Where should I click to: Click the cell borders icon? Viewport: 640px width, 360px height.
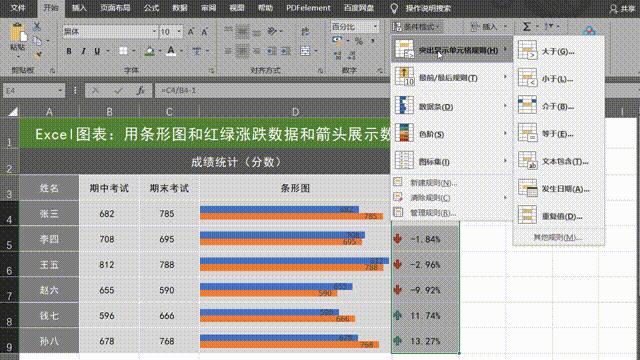[123, 51]
